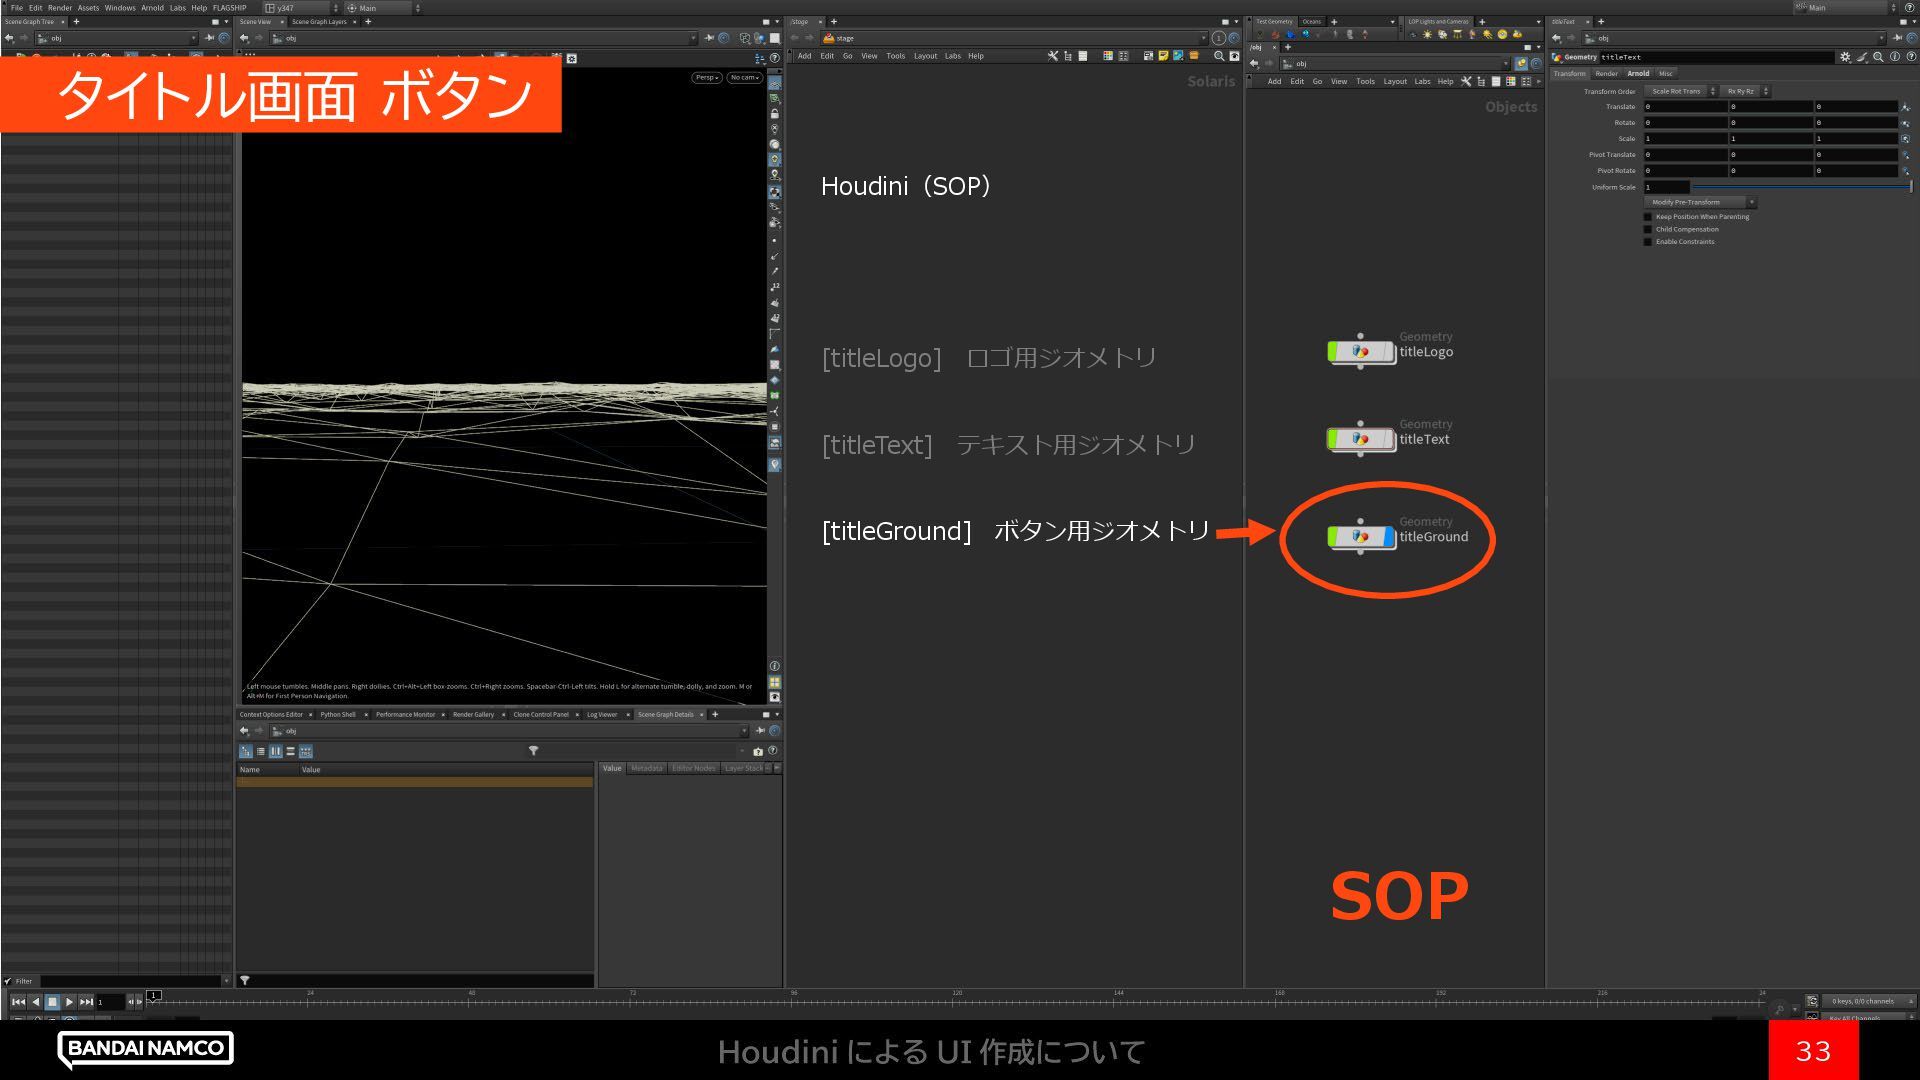Check the Enable Constraints option
The image size is (1920, 1080).
click(x=1648, y=242)
